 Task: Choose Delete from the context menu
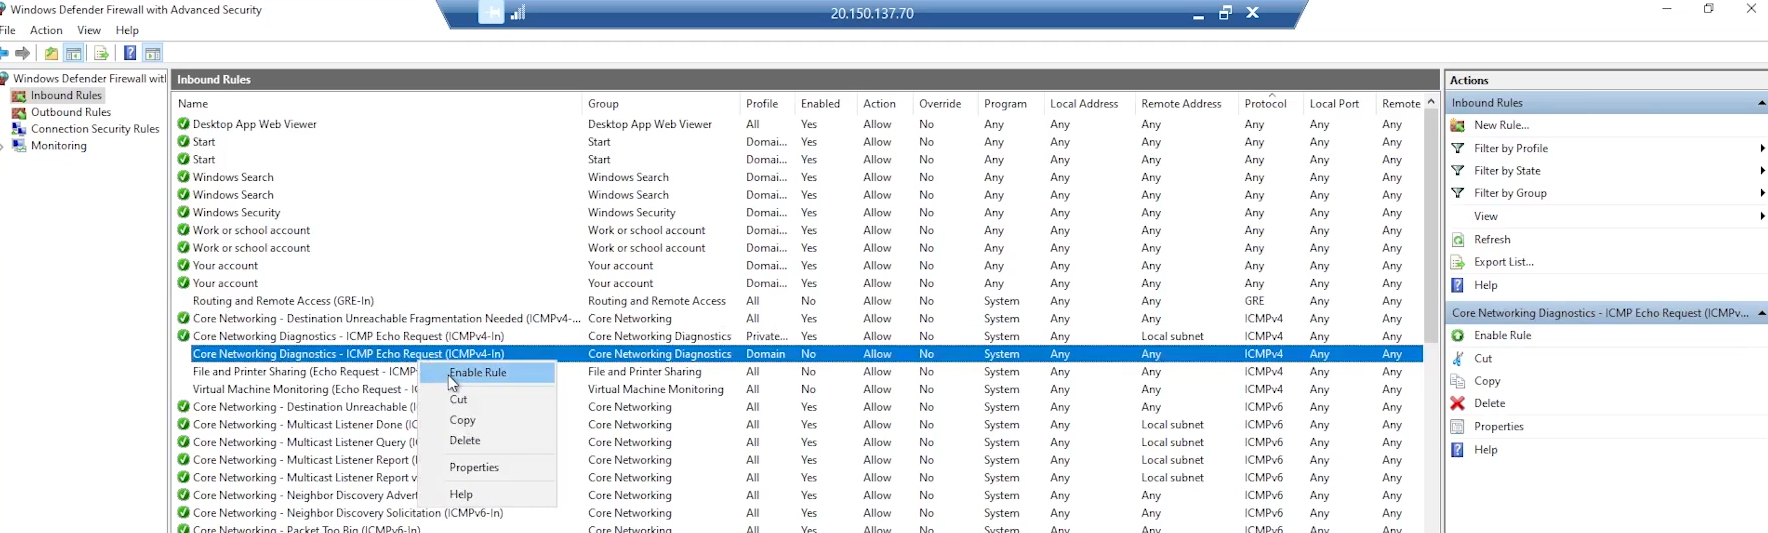coord(487,440)
